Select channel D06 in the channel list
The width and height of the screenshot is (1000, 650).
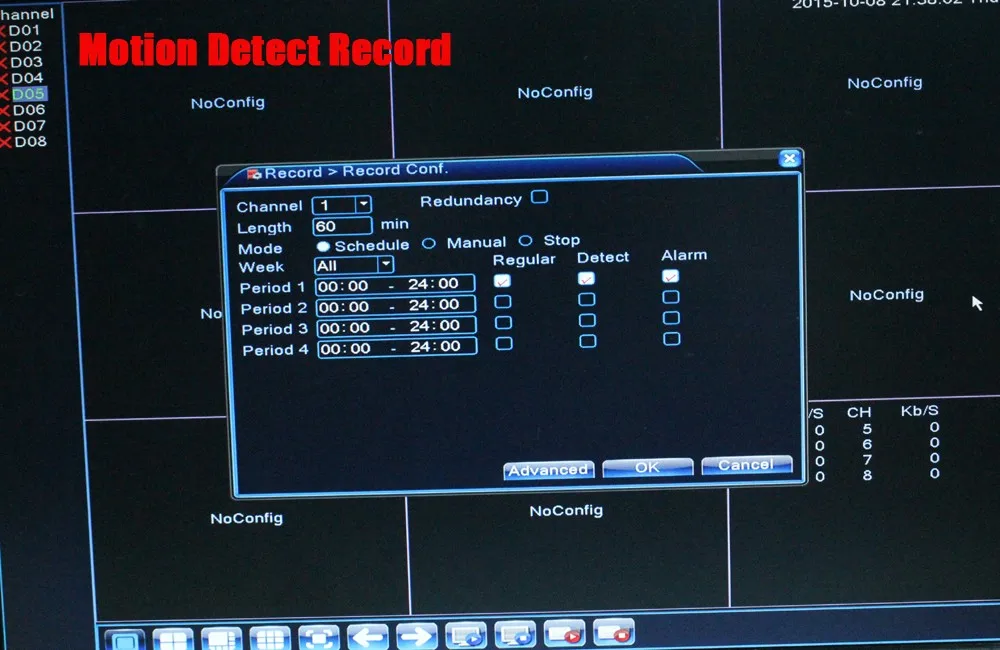click(29, 110)
